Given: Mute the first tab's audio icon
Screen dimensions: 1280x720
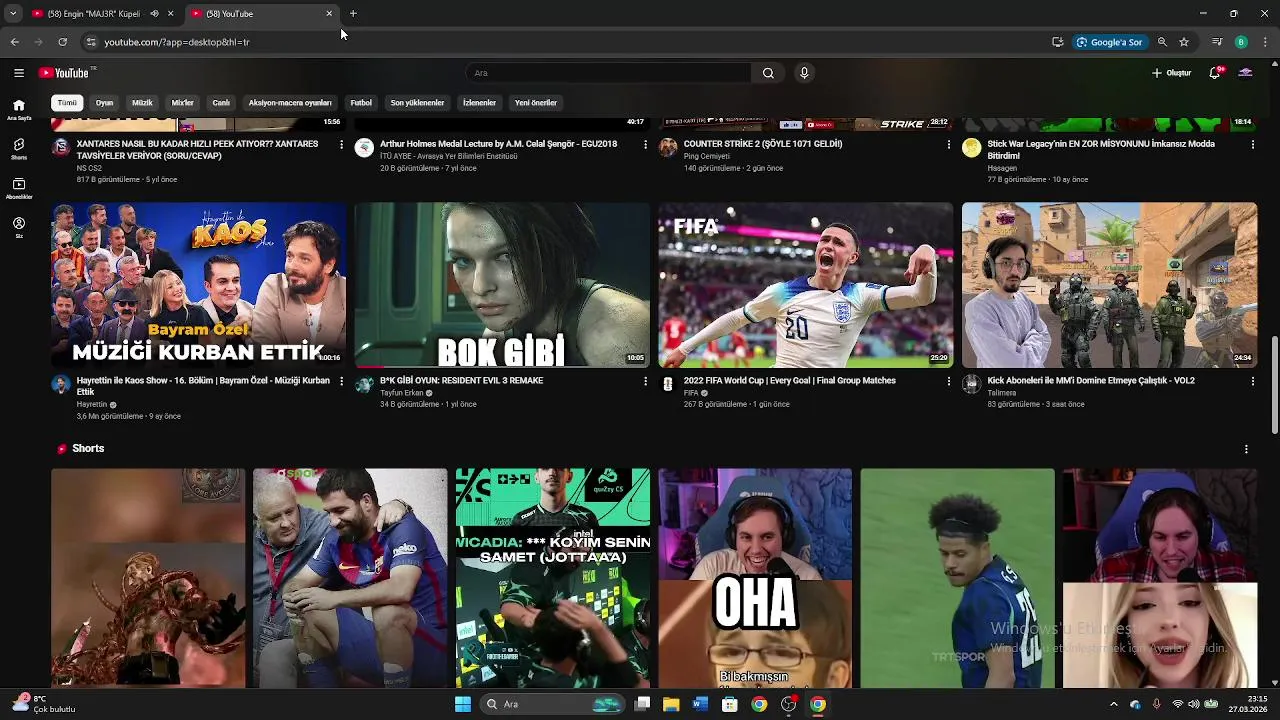Looking at the screenshot, I should pos(154,14).
